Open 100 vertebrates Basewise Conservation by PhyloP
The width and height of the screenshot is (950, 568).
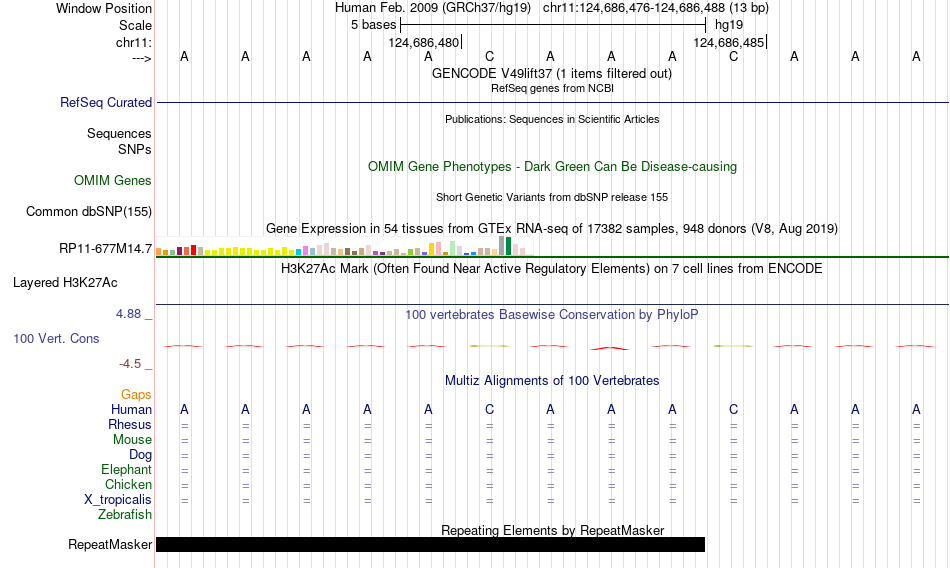click(x=551, y=315)
